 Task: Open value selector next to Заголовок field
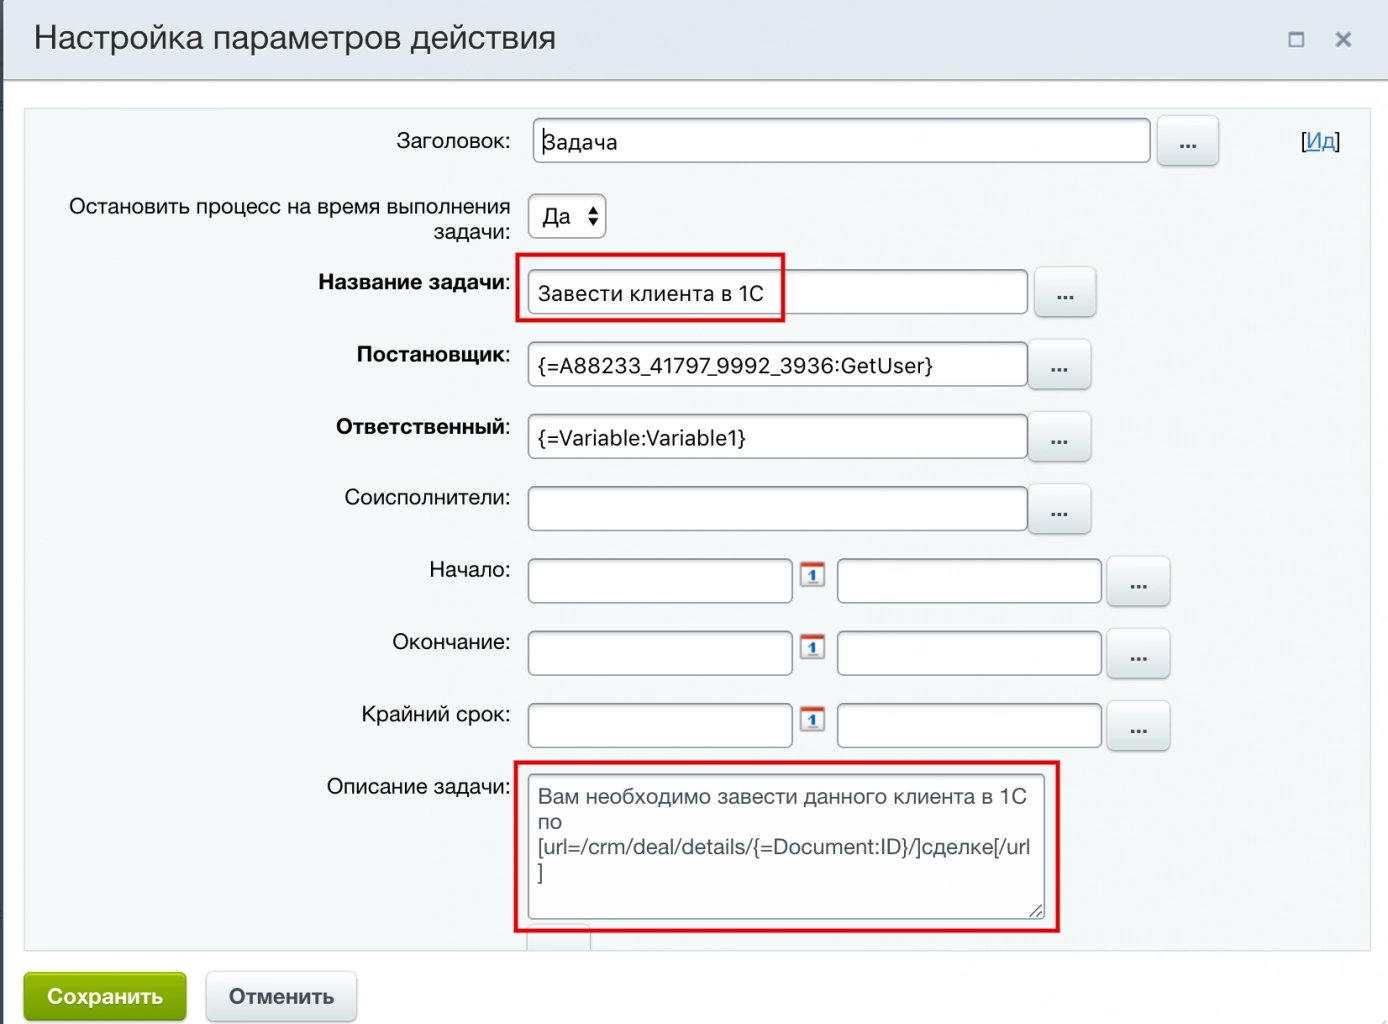pos(1186,141)
